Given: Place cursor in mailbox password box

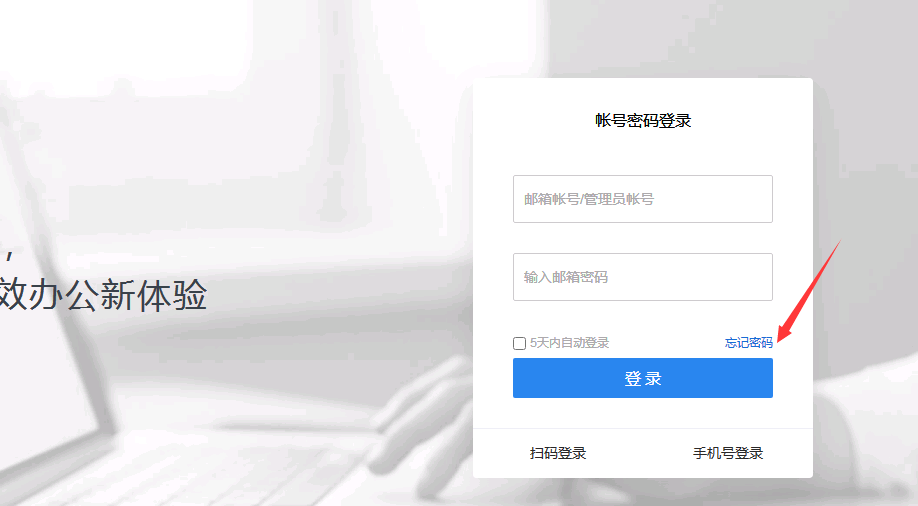Looking at the screenshot, I should (643, 277).
